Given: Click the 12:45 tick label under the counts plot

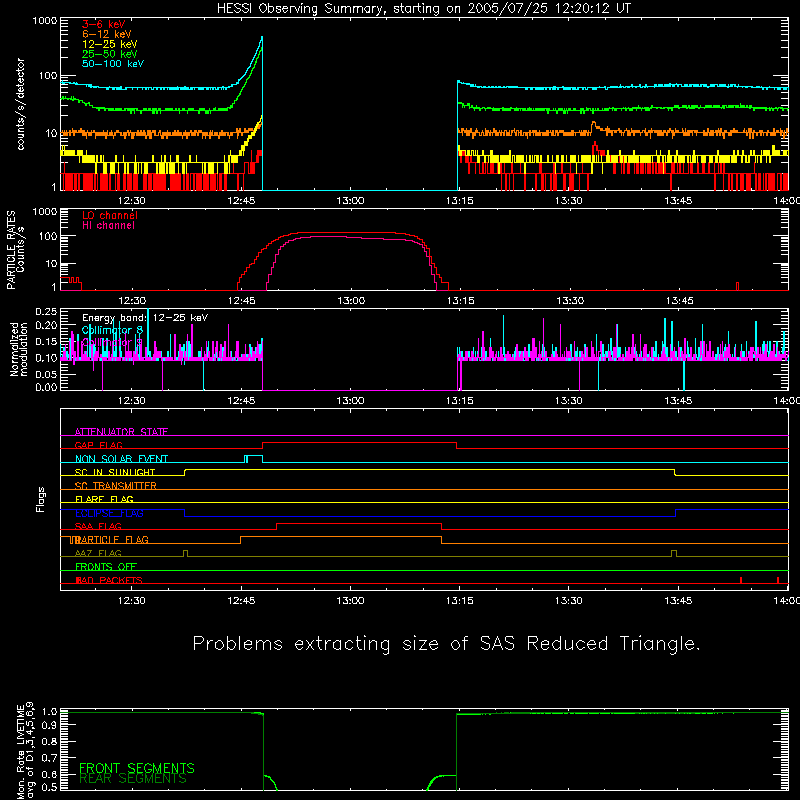Looking at the screenshot, I should coord(241,201).
